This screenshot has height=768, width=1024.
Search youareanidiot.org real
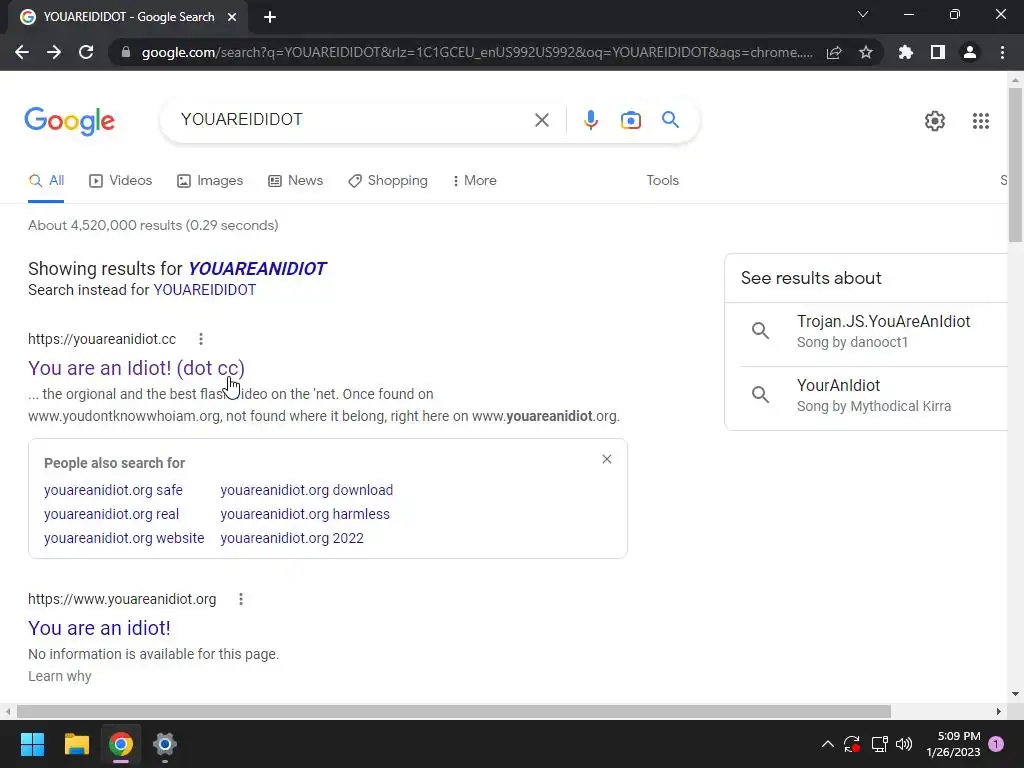click(x=111, y=514)
